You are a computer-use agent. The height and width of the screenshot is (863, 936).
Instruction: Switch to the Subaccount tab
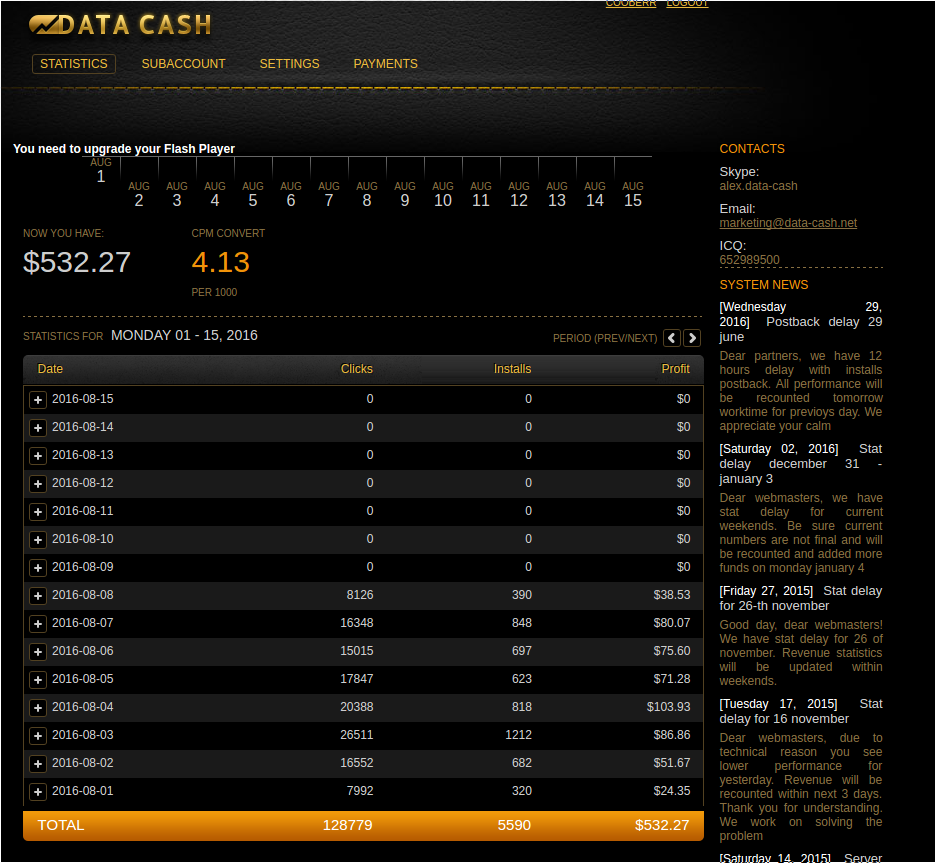pyautogui.click(x=183, y=64)
